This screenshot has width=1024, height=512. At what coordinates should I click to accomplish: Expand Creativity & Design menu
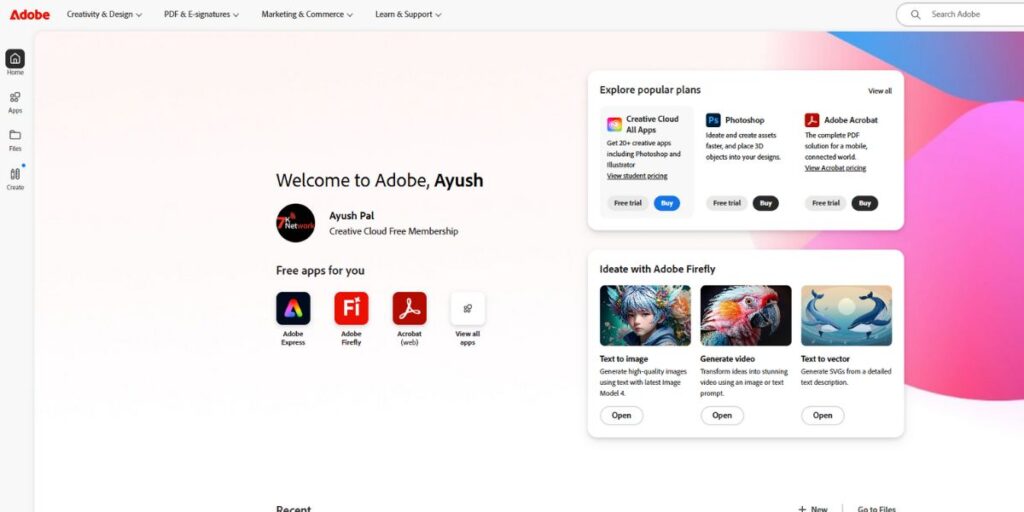(104, 14)
